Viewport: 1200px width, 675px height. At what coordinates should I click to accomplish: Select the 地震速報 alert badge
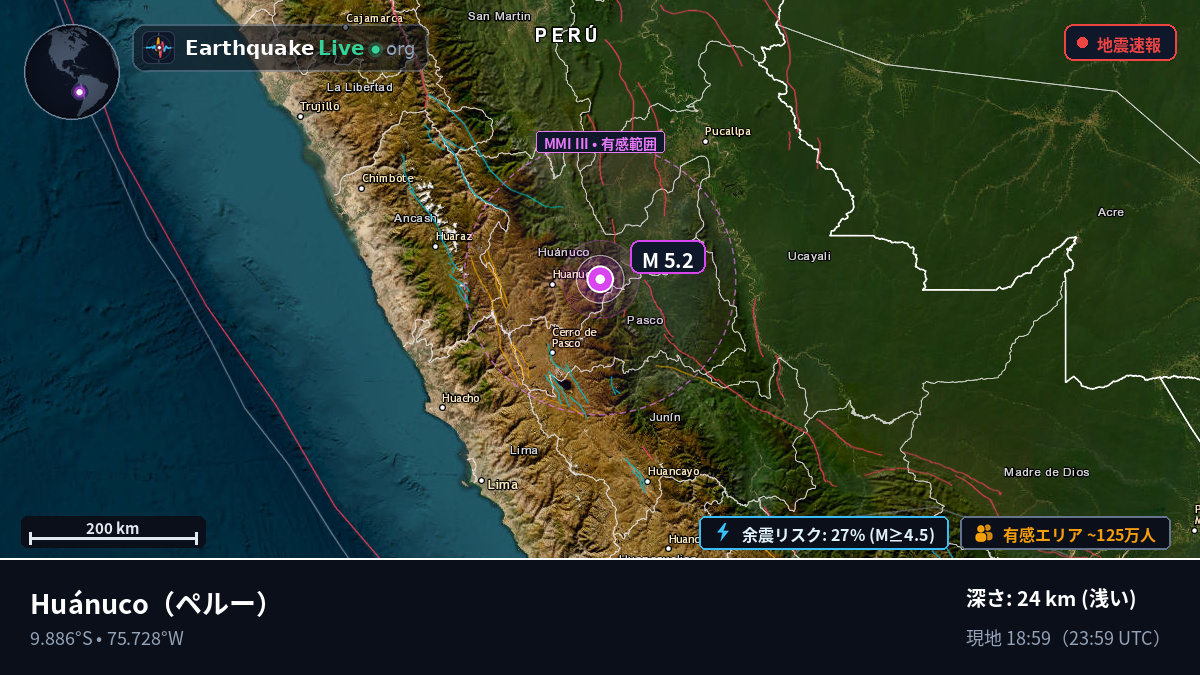point(1120,43)
